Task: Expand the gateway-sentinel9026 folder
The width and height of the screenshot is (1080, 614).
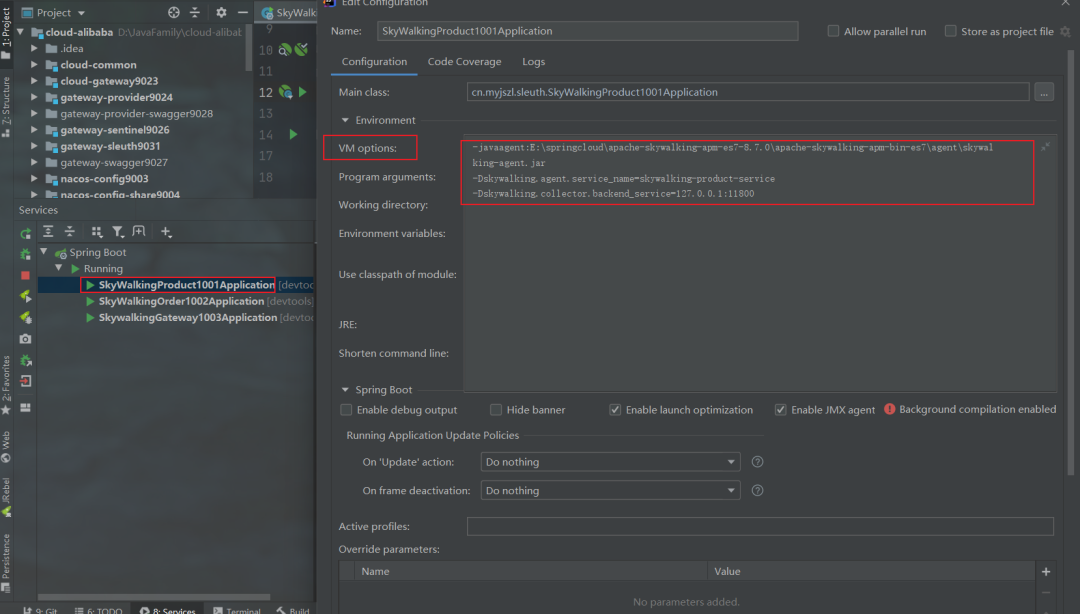Action: (34, 130)
